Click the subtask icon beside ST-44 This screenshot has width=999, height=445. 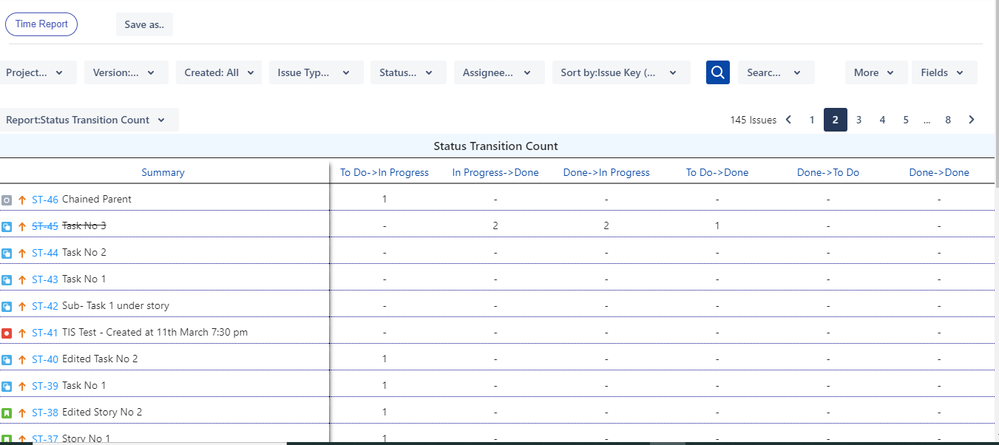(x=6, y=253)
